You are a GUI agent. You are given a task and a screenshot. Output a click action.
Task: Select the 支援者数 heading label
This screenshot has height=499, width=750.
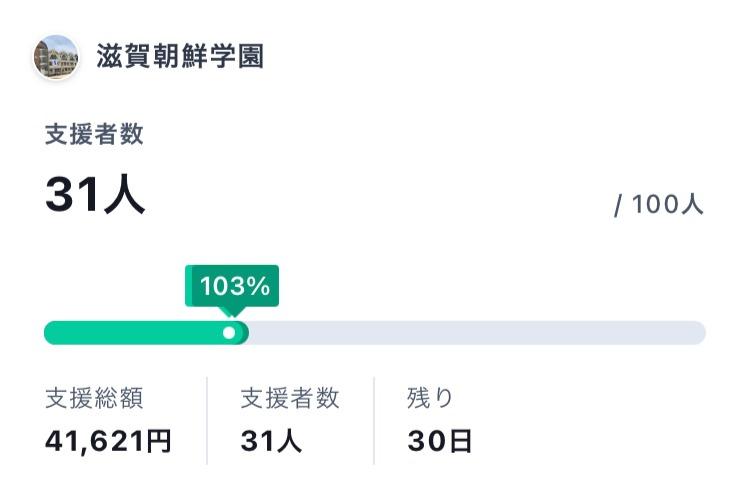(94, 134)
